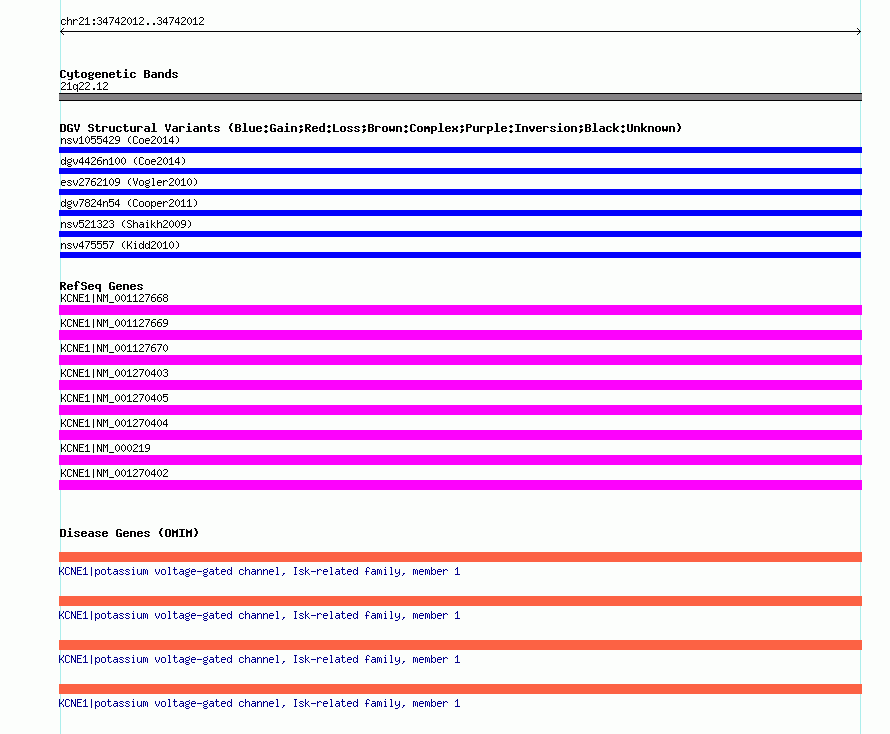The width and height of the screenshot is (890, 734).
Task: Click the KCNE1|NM_001127670 transcript label
Action: pyautogui.click(x=114, y=349)
